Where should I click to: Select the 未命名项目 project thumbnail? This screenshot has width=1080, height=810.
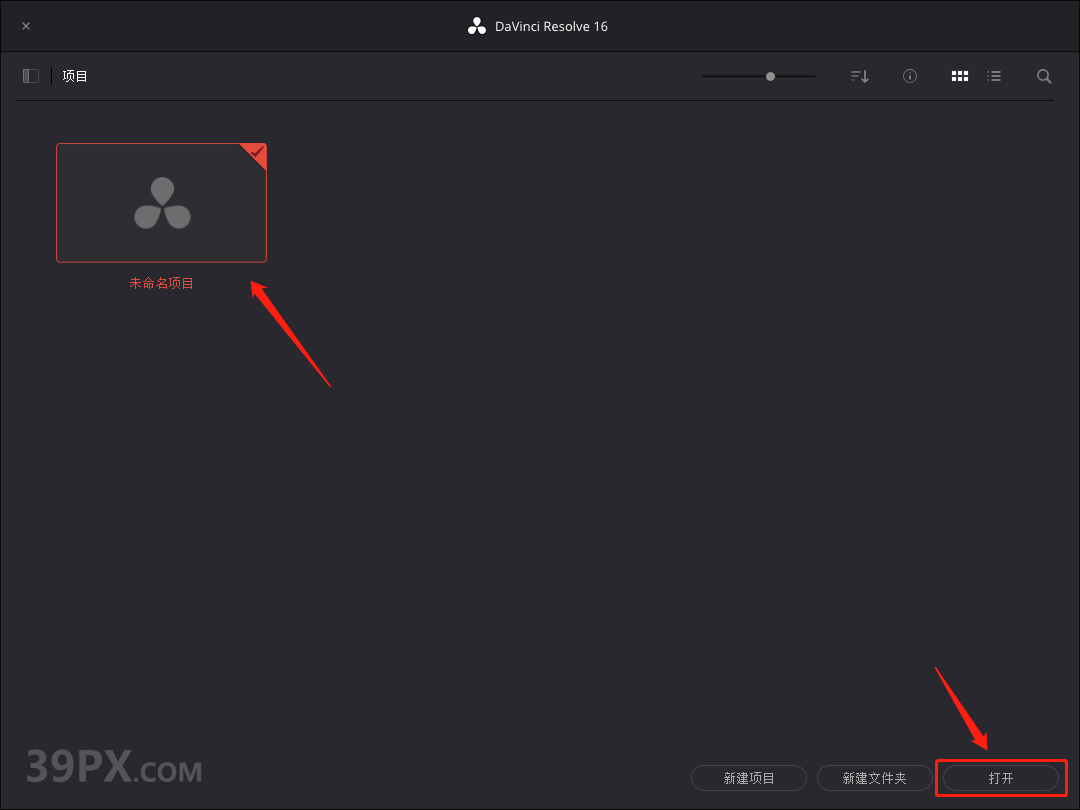[161, 202]
